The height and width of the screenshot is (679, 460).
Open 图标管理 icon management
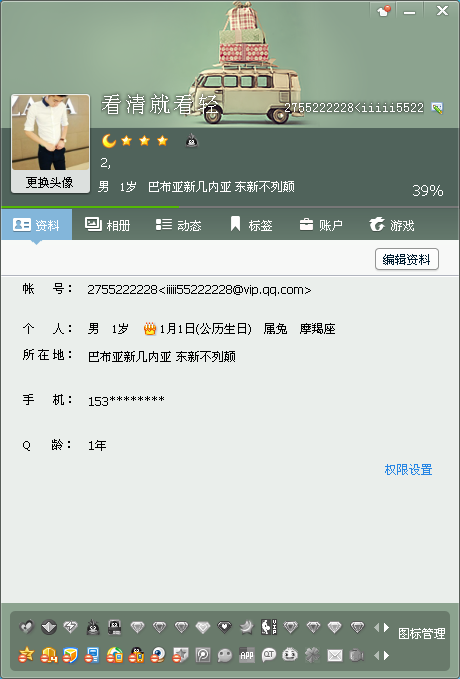coord(421,634)
